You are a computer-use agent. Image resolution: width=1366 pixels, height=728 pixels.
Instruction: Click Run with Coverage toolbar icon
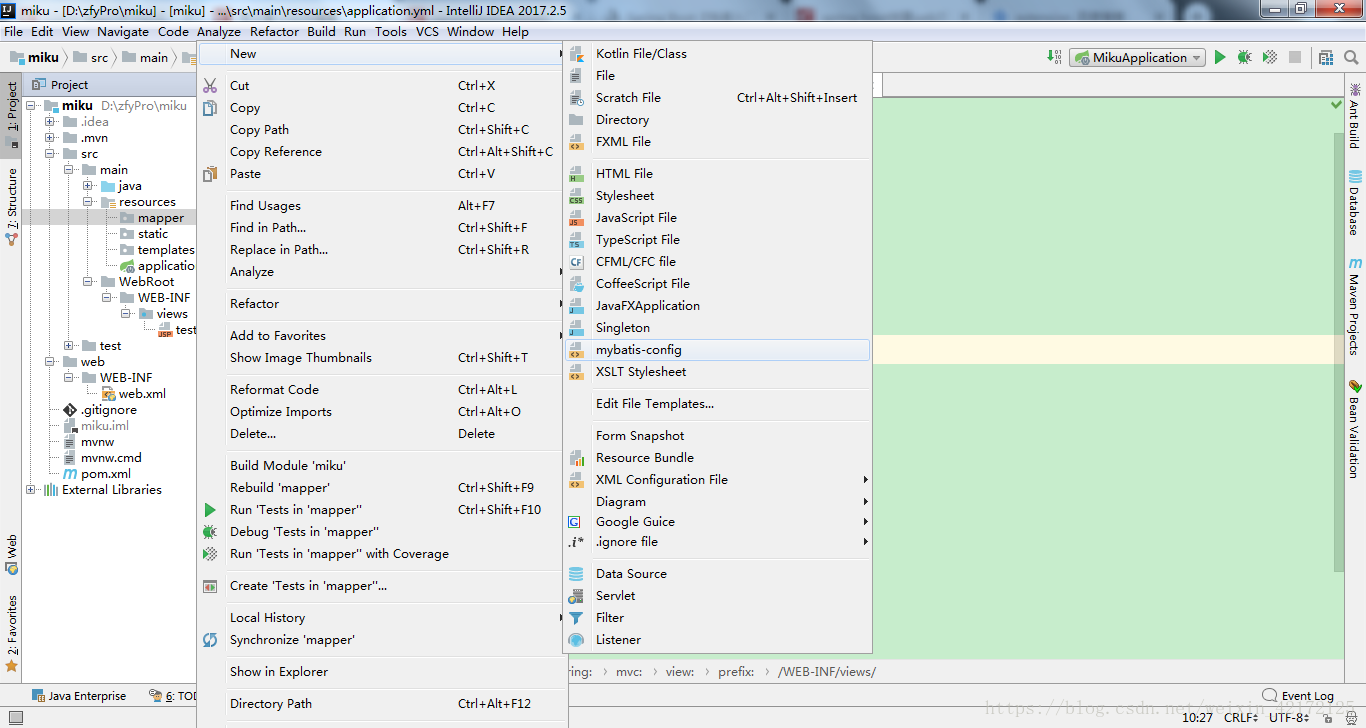[1270, 58]
